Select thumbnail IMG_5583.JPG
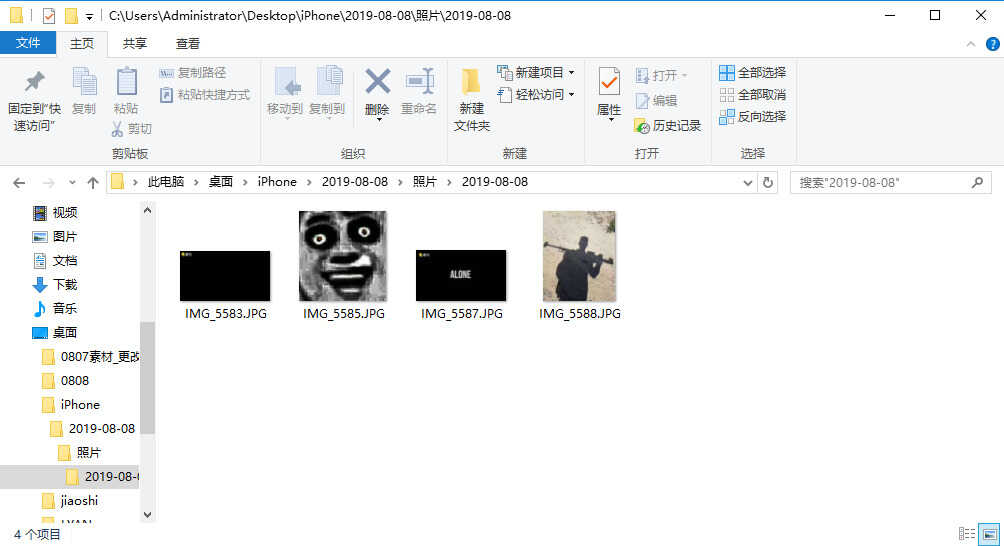This screenshot has height=546, width=1004. pos(225,284)
